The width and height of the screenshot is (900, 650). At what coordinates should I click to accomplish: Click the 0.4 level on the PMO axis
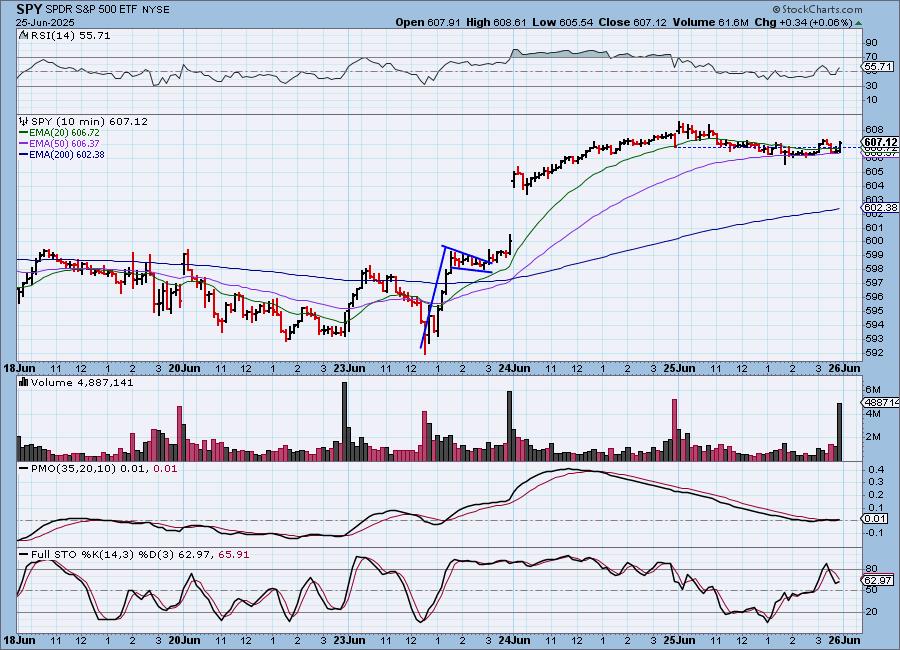[876, 470]
